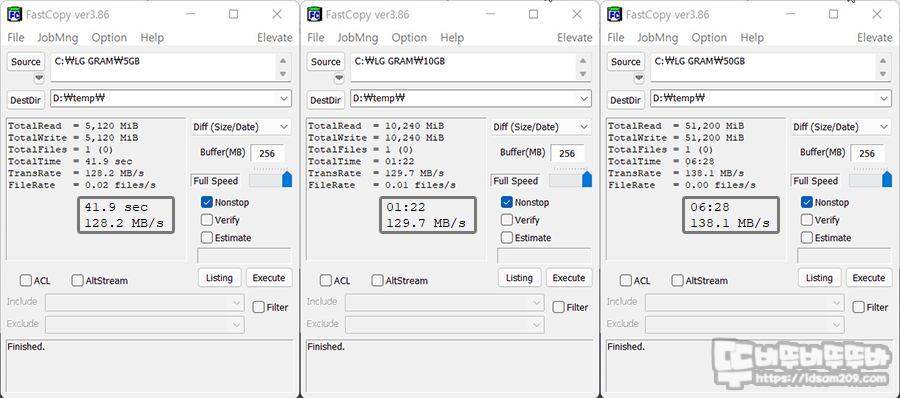Image resolution: width=900 pixels, height=398 pixels.
Task: Enable Verify in 50GB window
Action: (x=807, y=220)
